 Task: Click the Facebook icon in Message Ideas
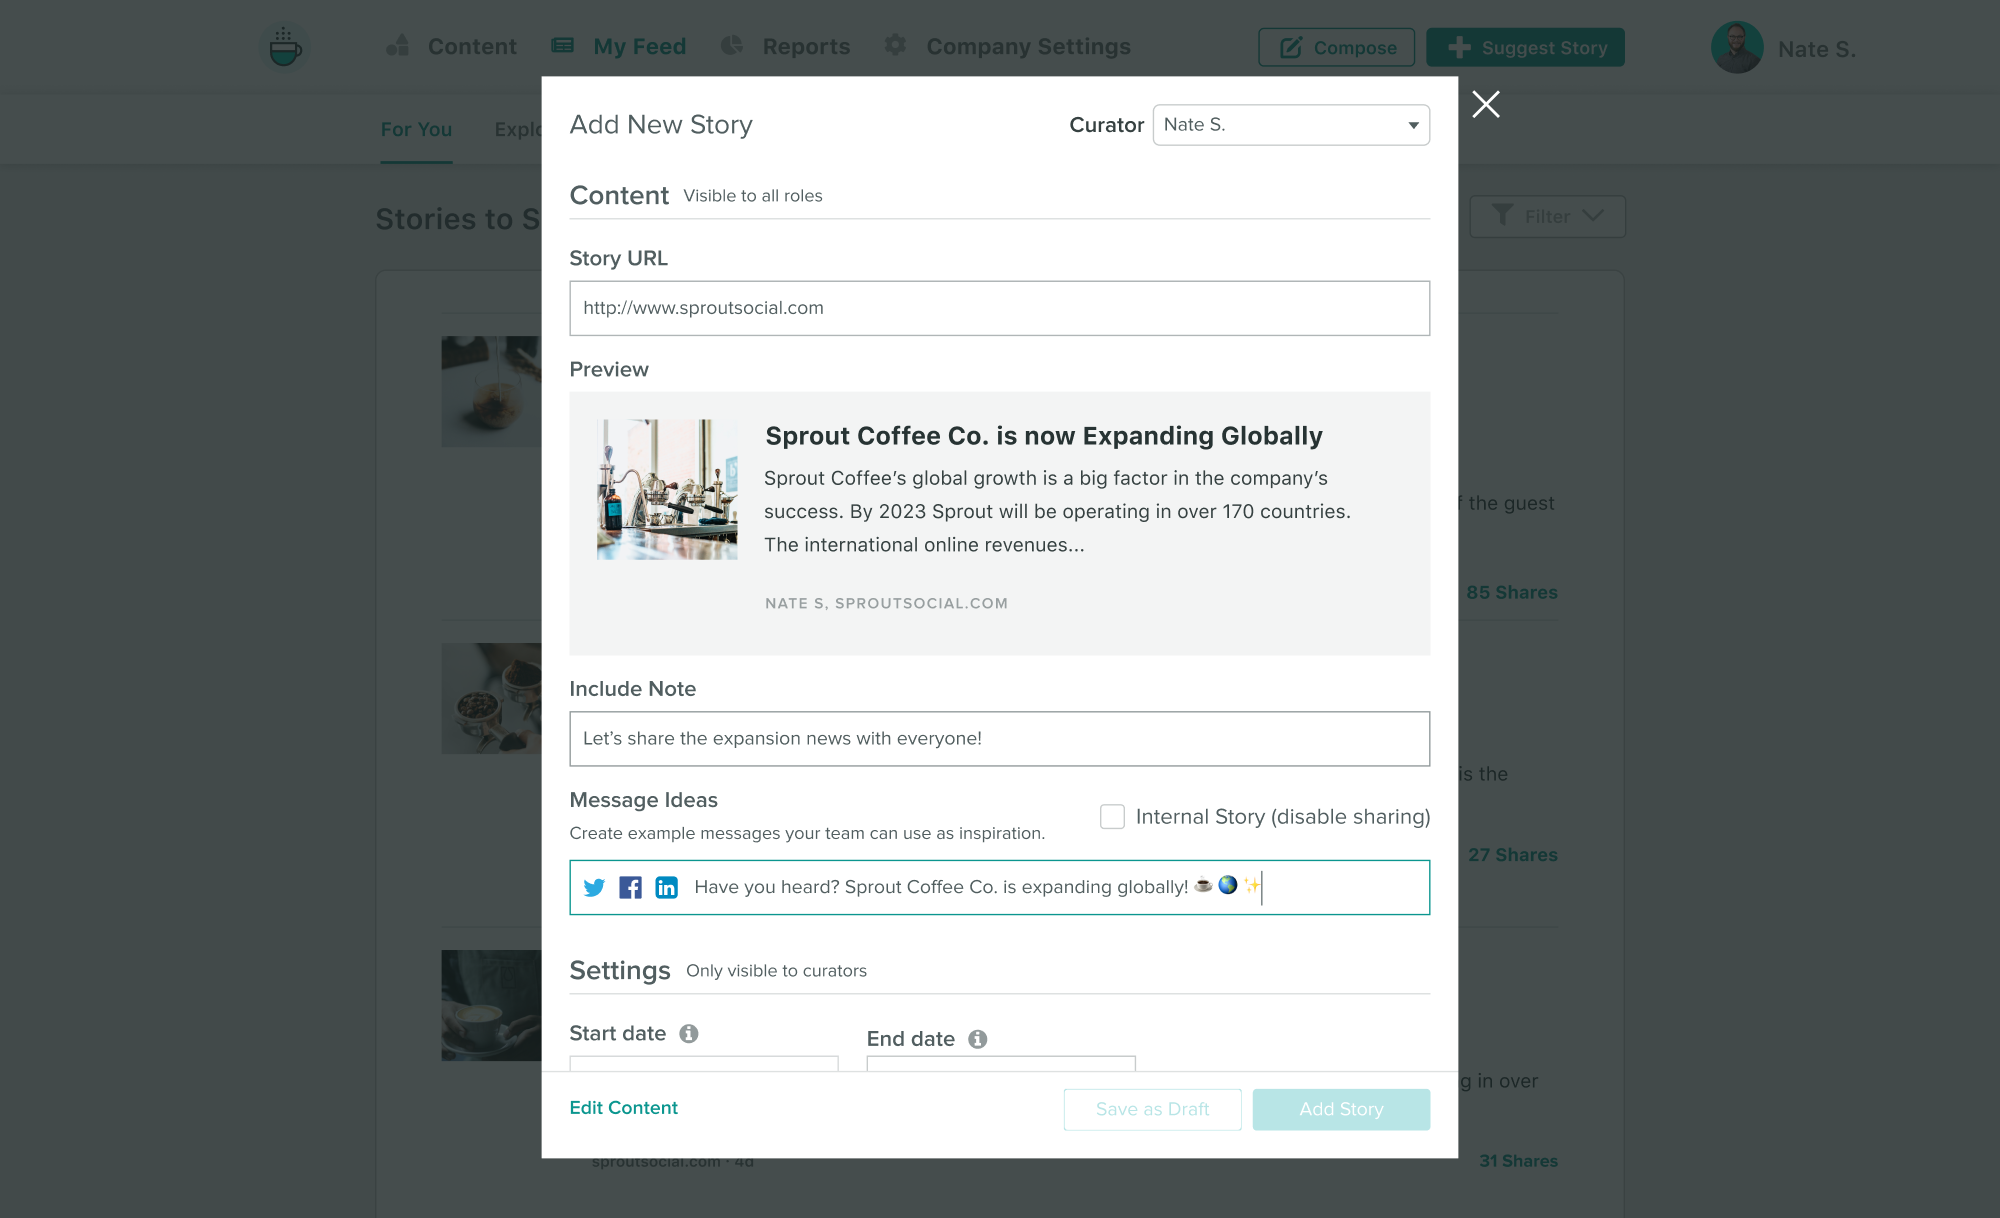629,887
